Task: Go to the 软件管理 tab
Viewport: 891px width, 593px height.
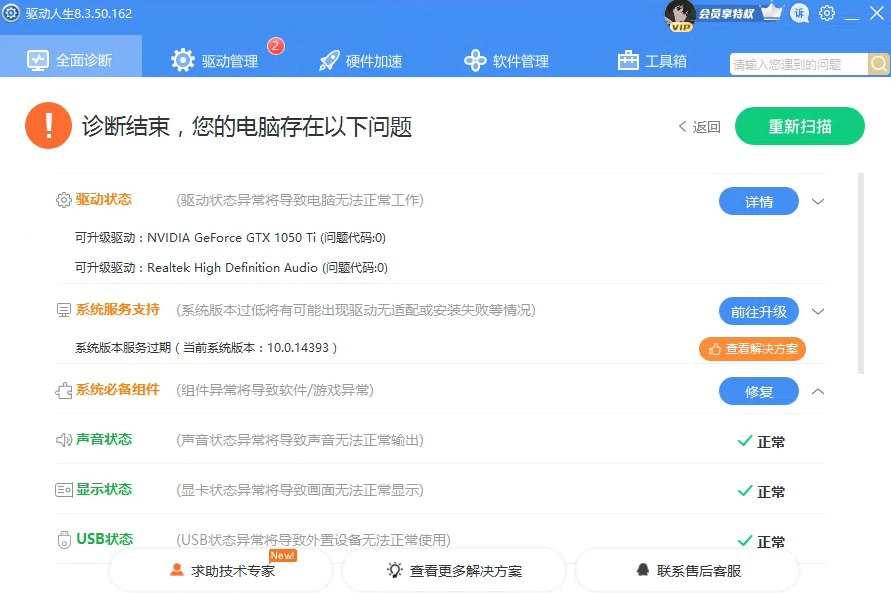Action: tap(506, 60)
